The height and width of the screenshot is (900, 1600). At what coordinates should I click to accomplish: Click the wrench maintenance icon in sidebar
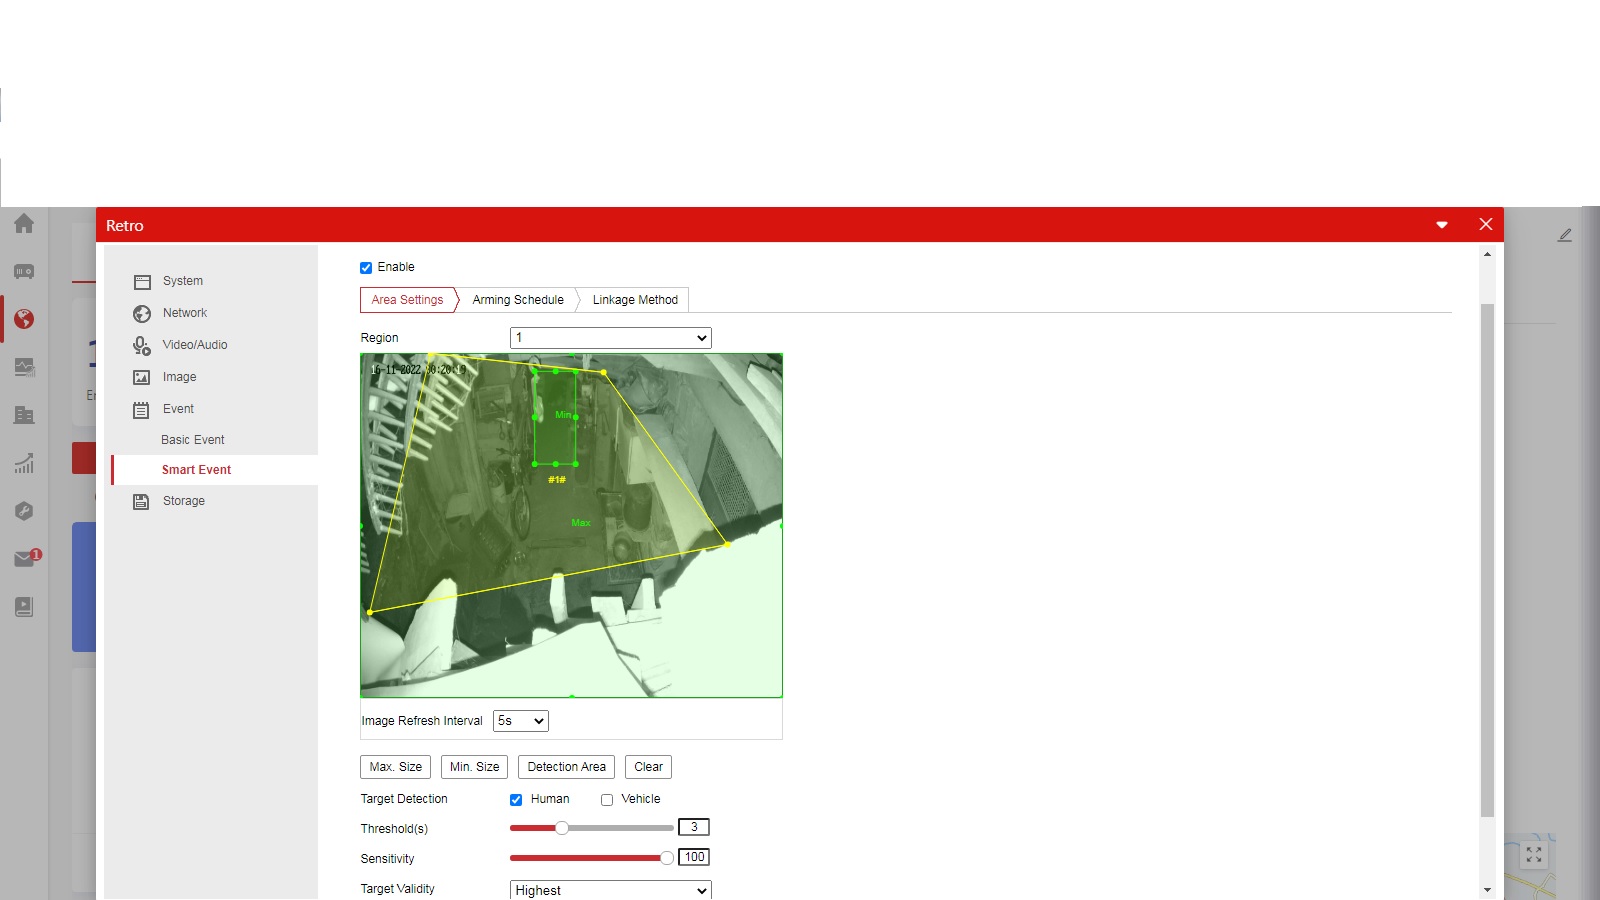(24, 511)
